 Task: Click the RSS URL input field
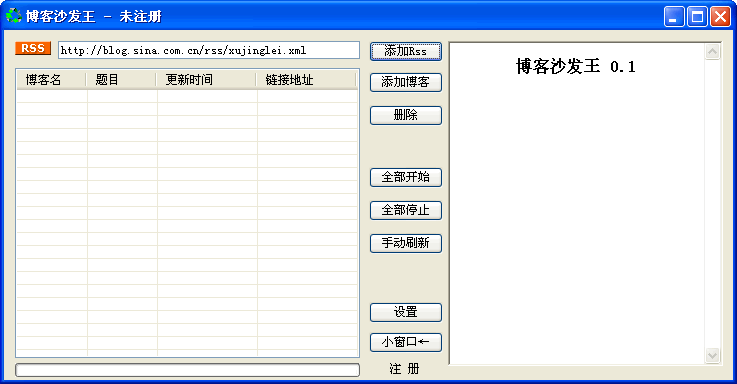(209, 50)
